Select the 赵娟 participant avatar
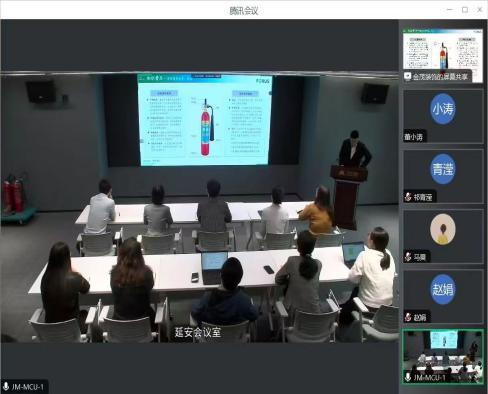The image size is (488, 394). [443, 289]
